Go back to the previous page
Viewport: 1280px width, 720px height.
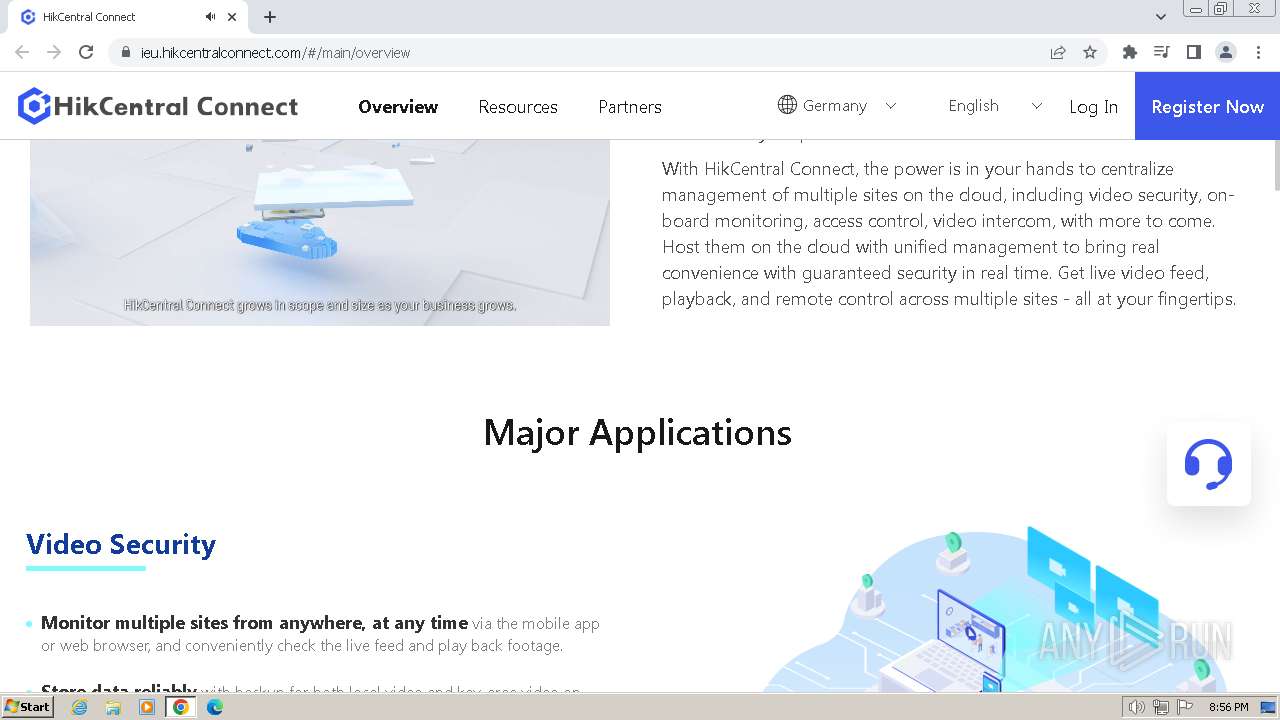pos(22,52)
